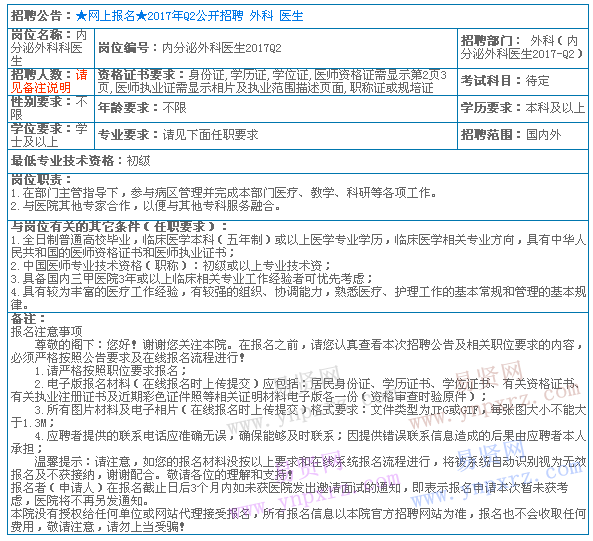Click the 考试科目：待定 cell

pos(523,82)
